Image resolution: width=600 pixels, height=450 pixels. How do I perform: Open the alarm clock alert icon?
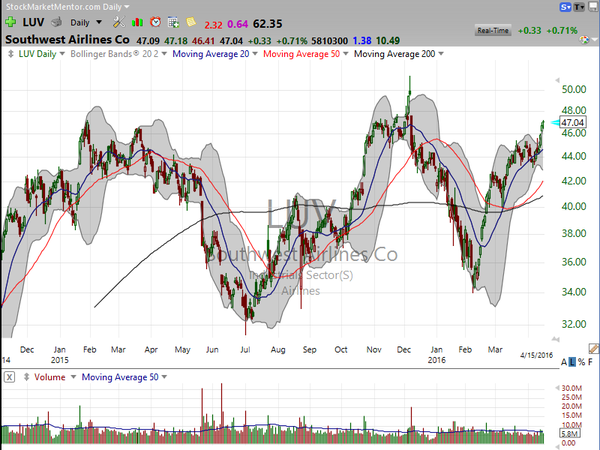click(x=155, y=22)
